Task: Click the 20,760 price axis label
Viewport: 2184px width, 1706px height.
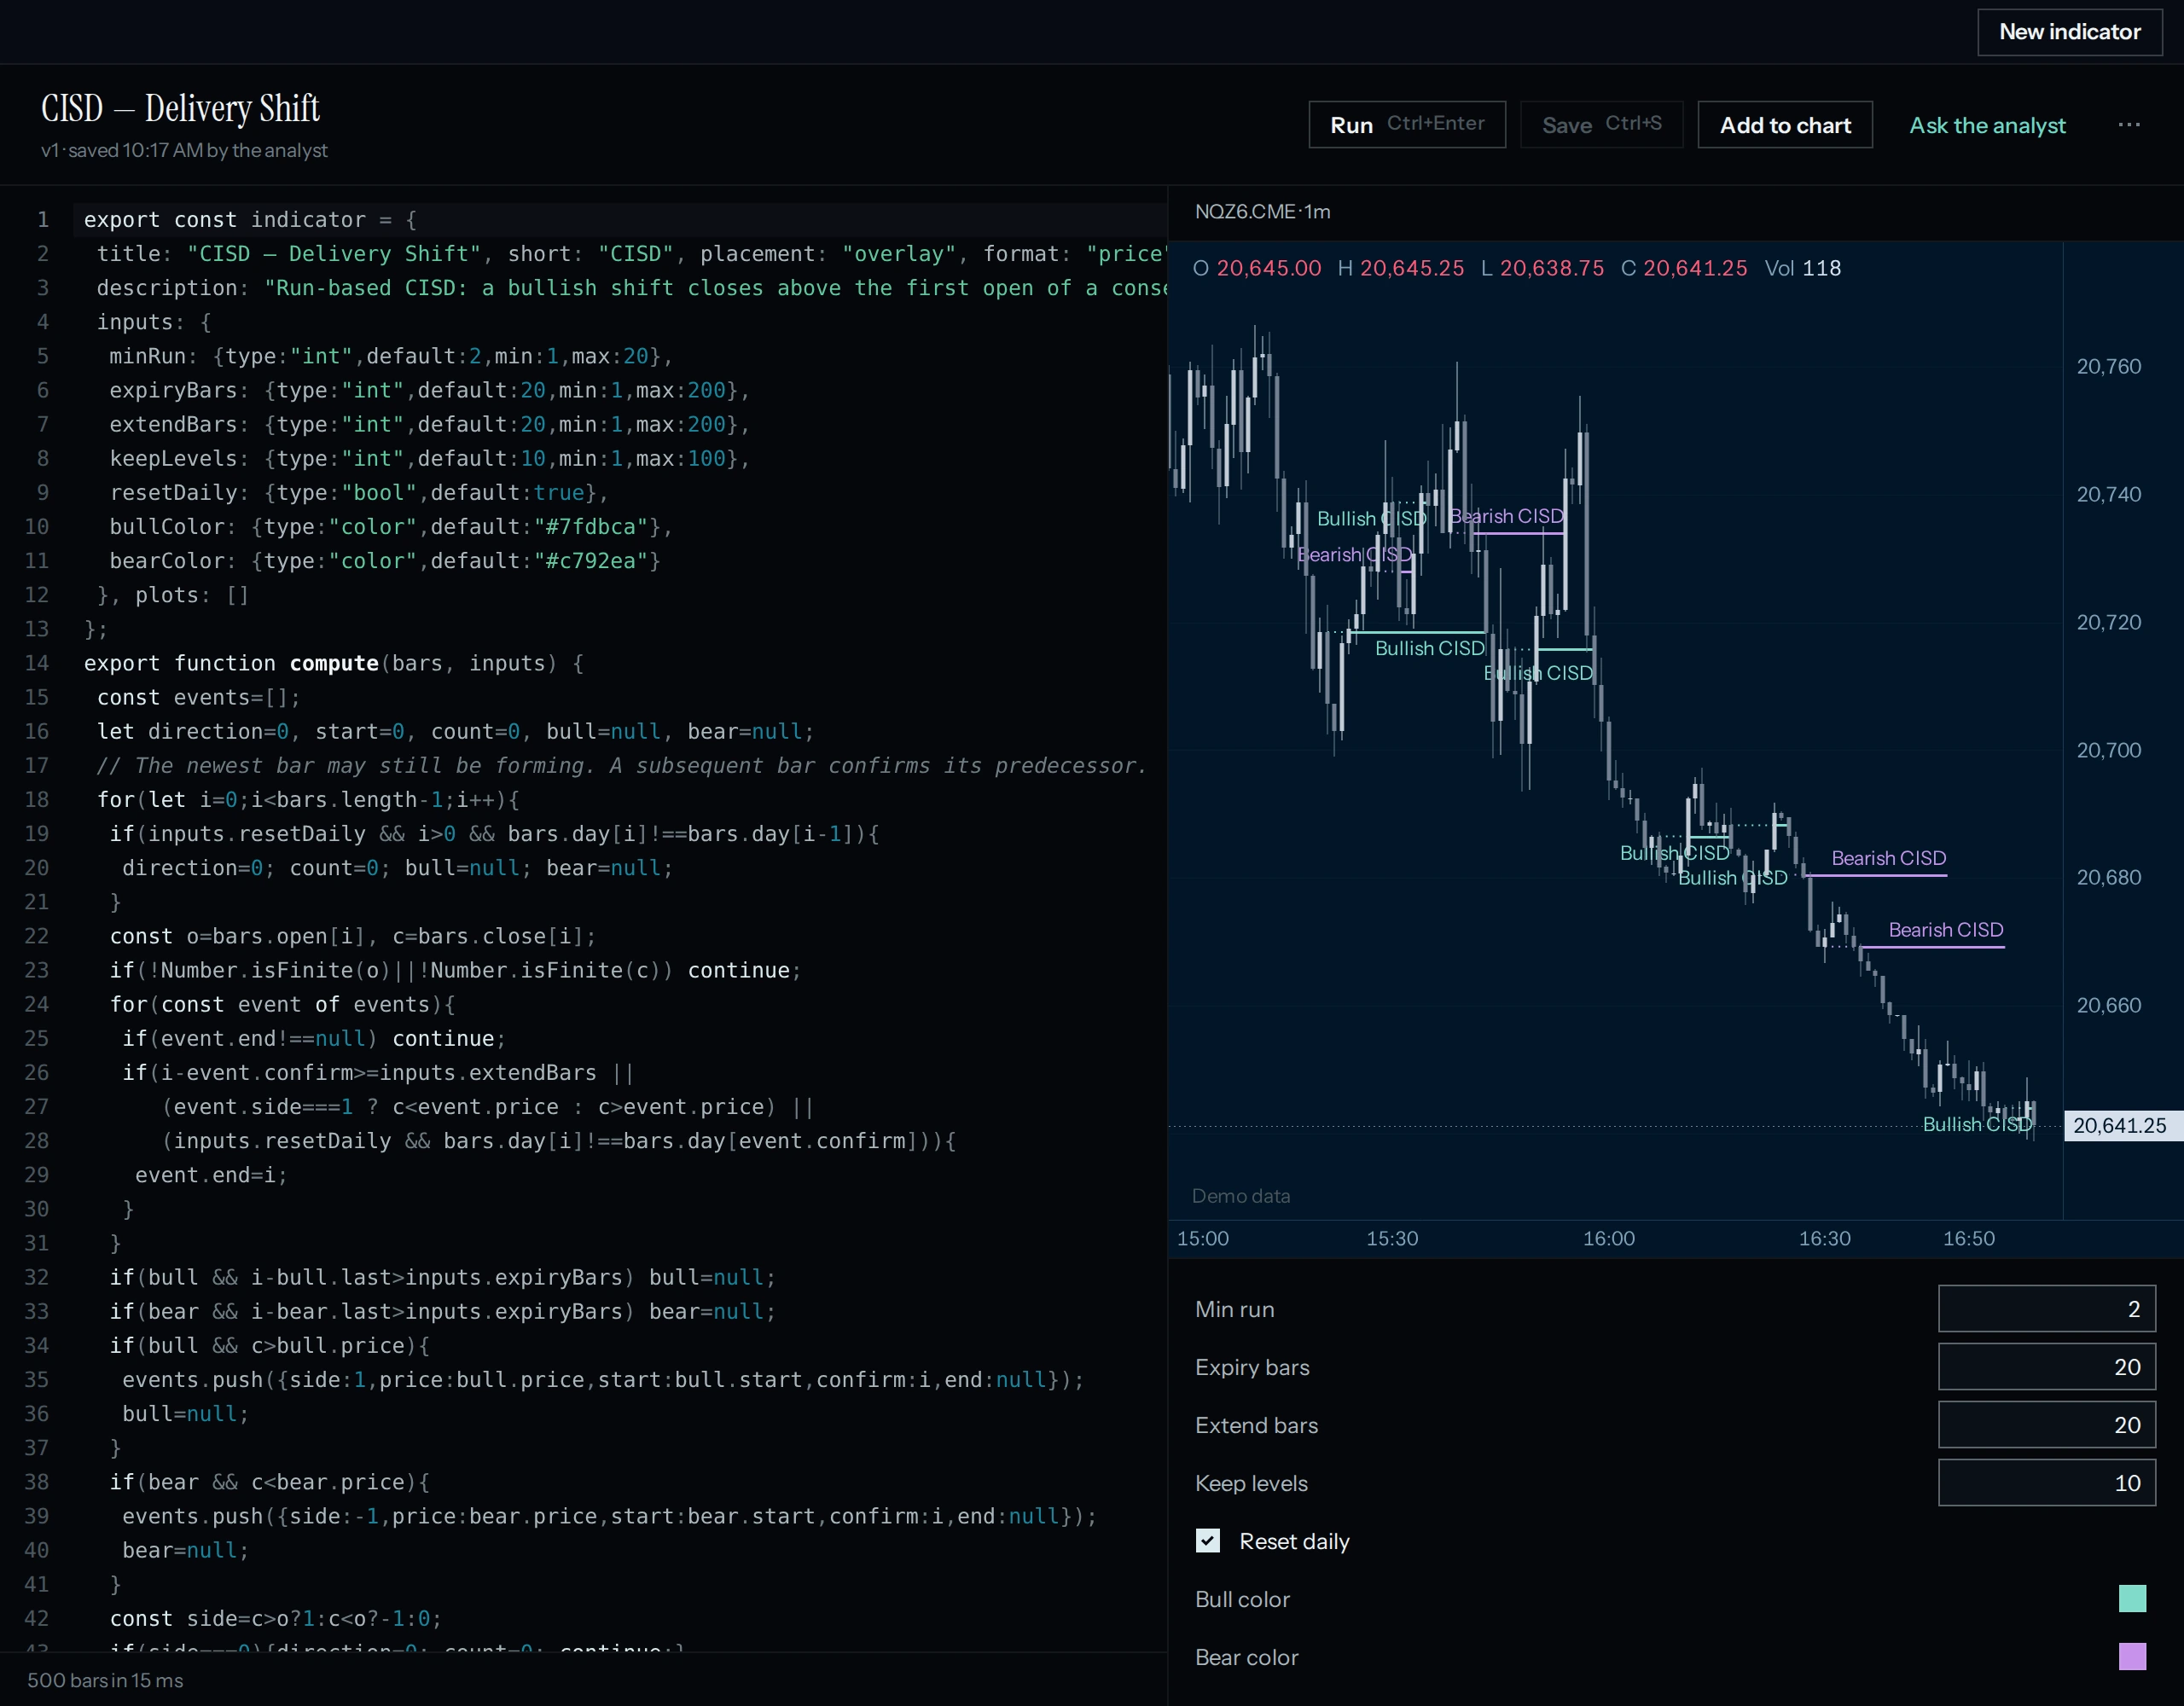Action: 2108,366
